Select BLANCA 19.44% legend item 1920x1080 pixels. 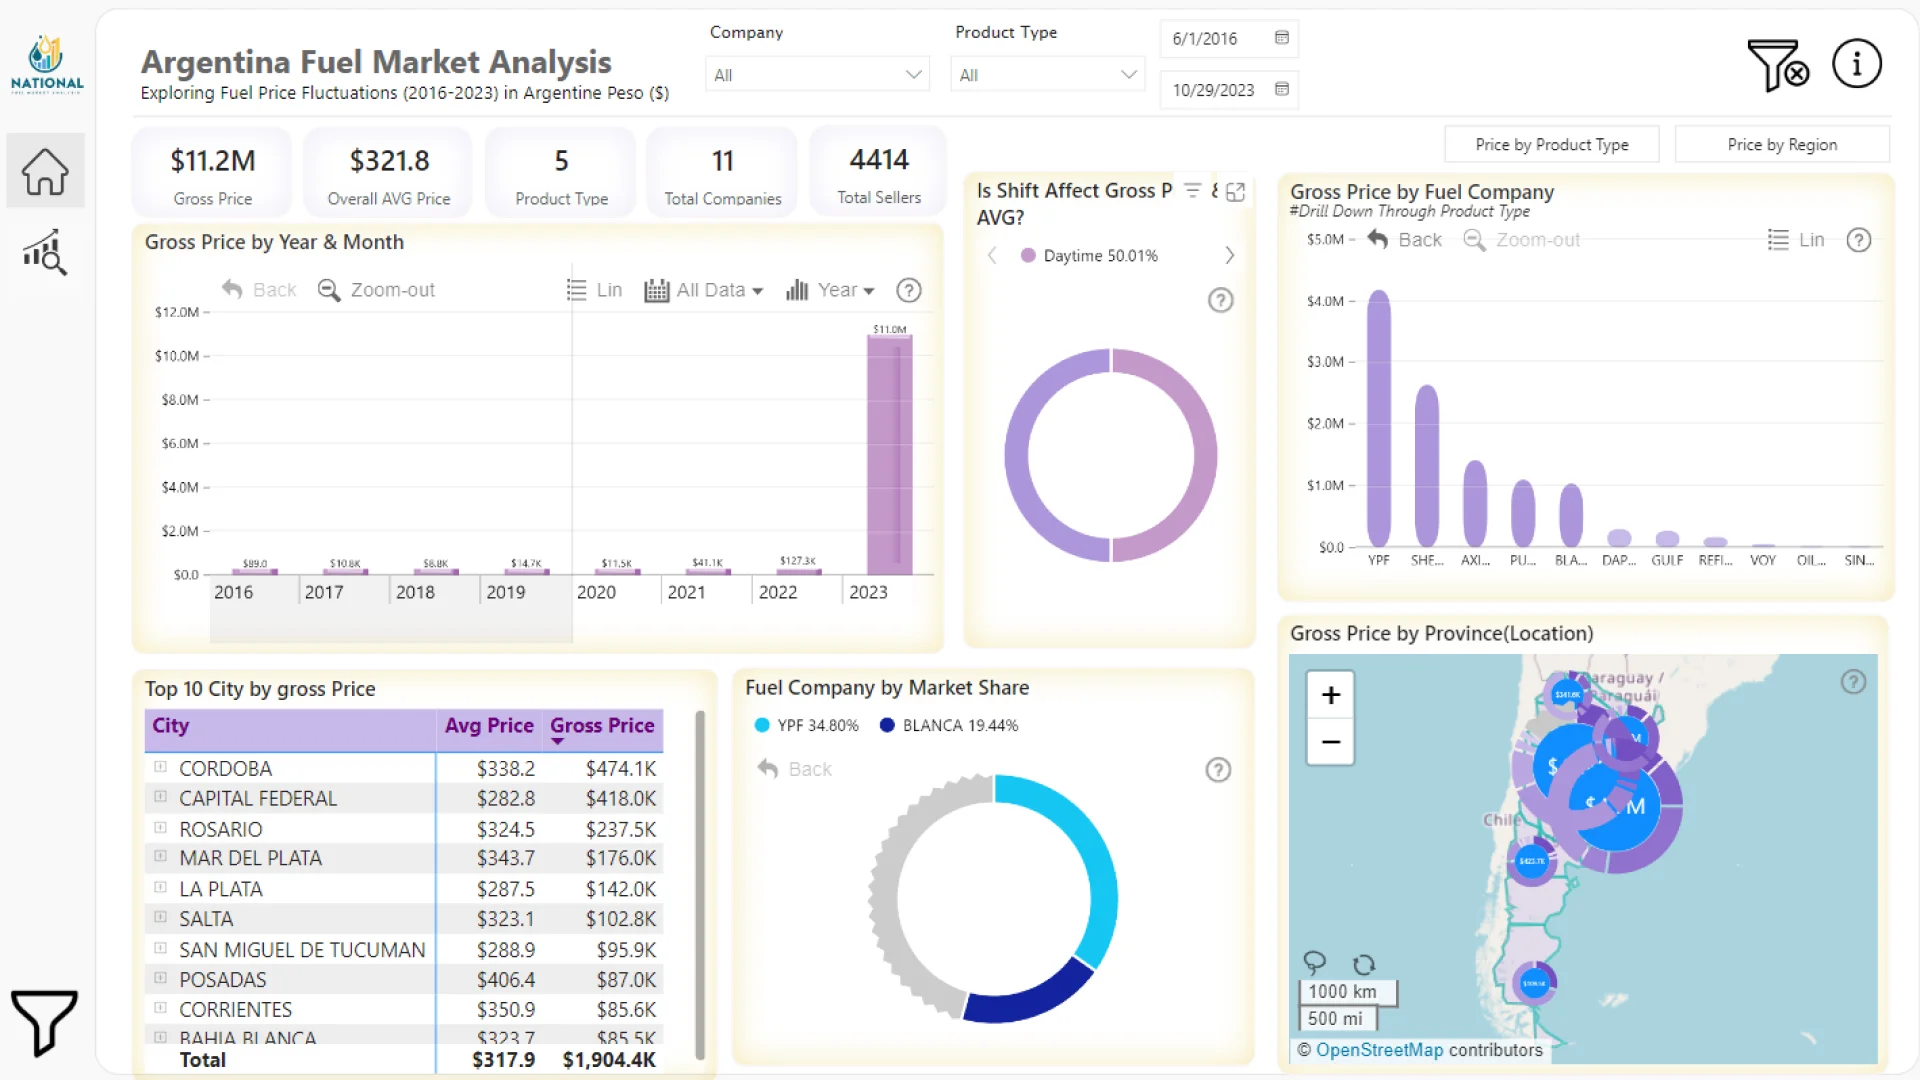pyautogui.click(x=949, y=726)
